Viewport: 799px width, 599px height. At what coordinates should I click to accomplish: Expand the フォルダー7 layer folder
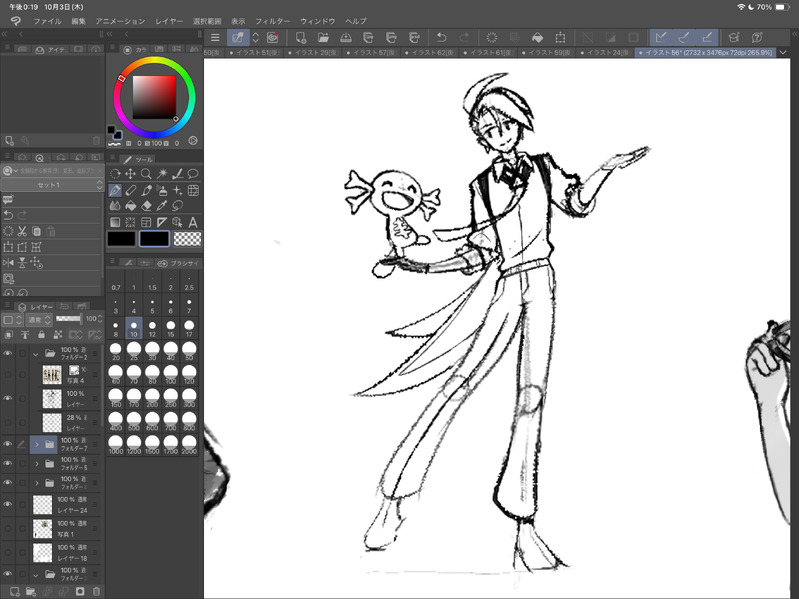(37, 444)
